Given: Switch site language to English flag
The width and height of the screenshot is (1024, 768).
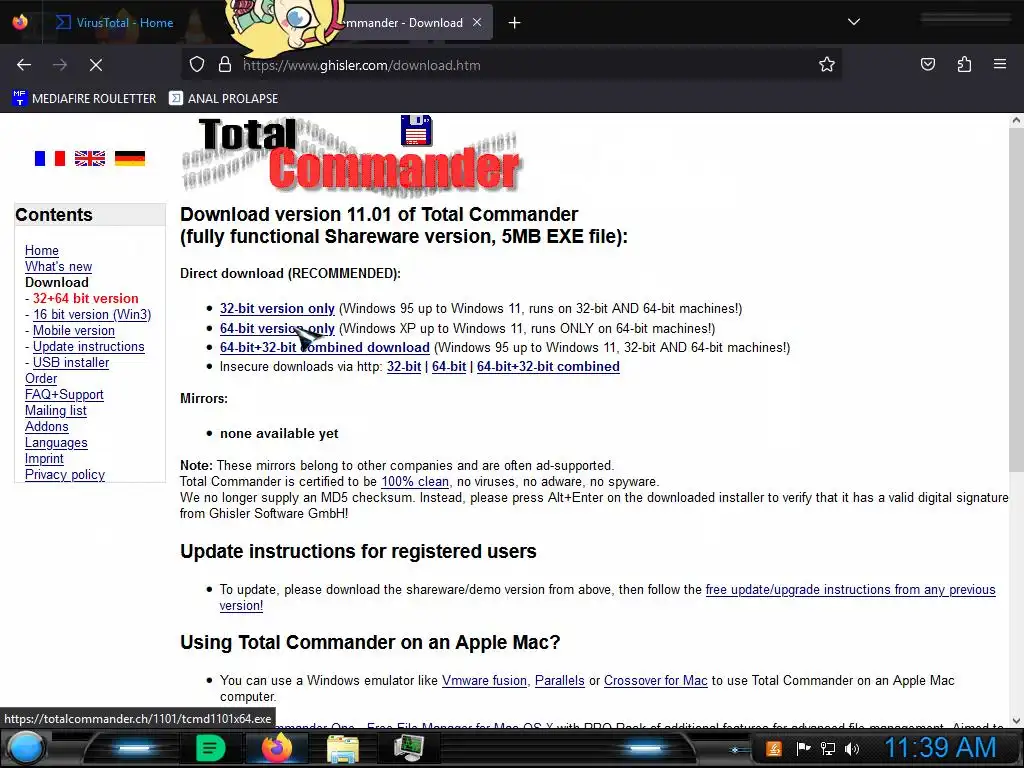Looking at the screenshot, I should pyautogui.click(x=89, y=158).
